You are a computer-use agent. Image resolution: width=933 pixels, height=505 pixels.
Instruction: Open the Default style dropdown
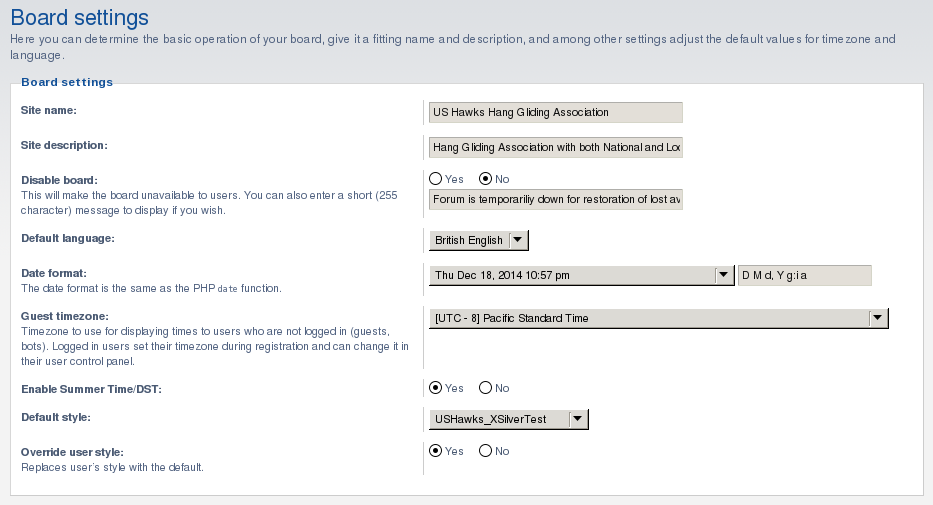coord(509,419)
